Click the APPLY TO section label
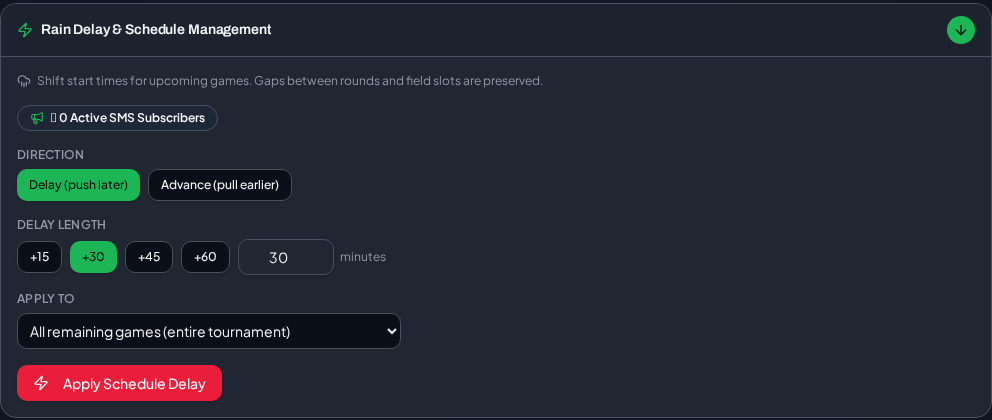992x420 pixels. point(46,299)
